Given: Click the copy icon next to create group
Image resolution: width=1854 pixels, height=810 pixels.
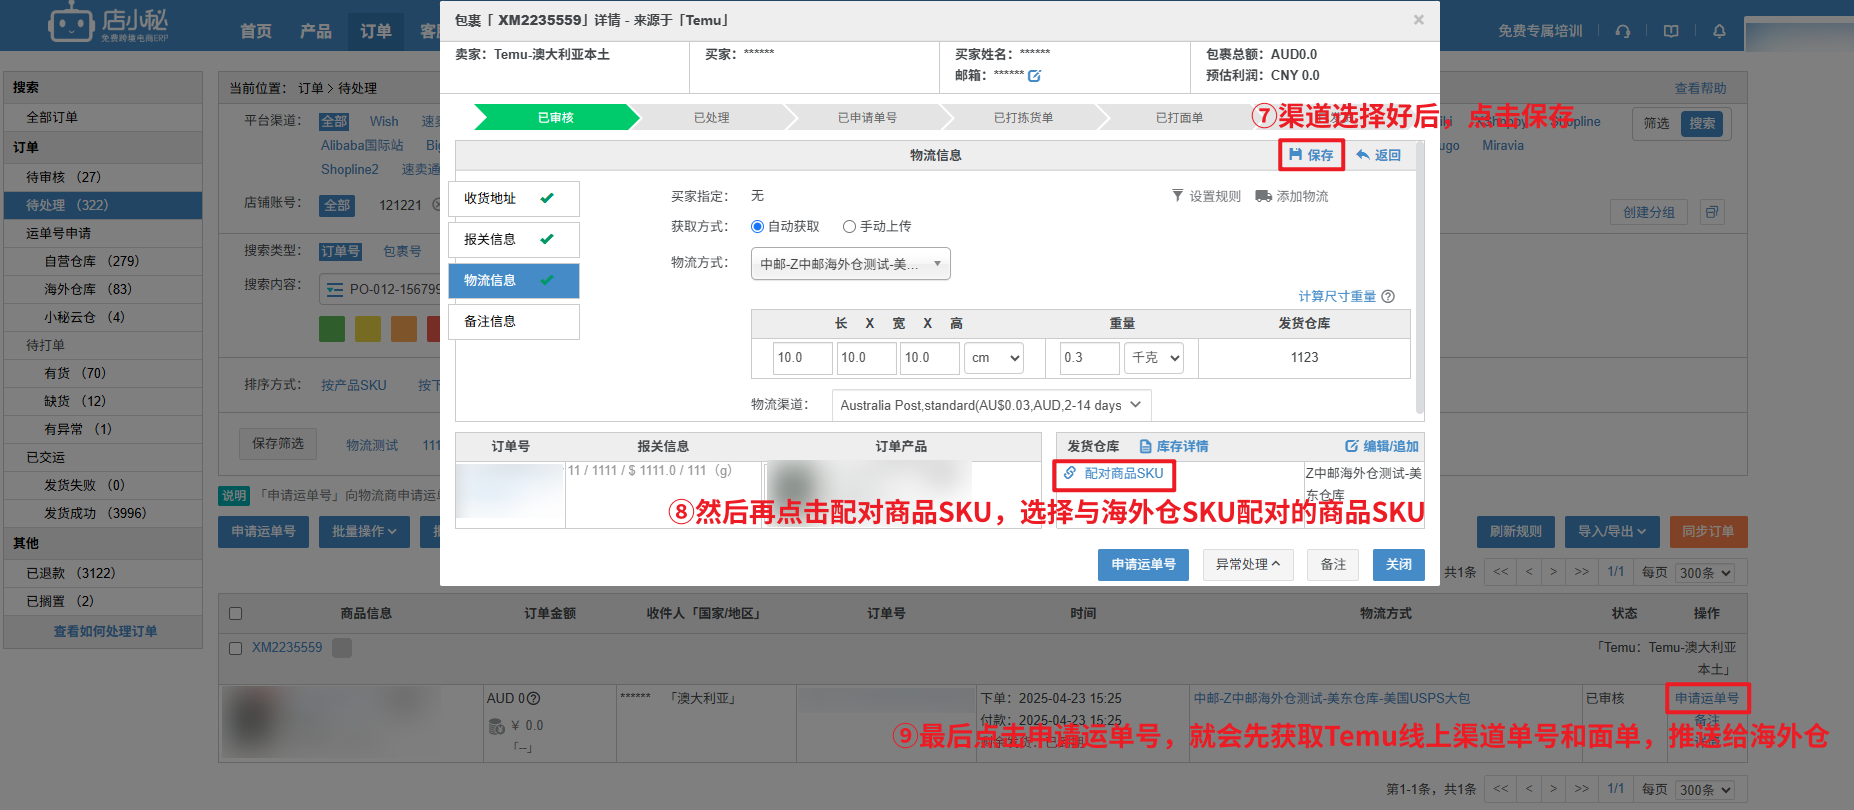Looking at the screenshot, I should (x=1712, y=212).
